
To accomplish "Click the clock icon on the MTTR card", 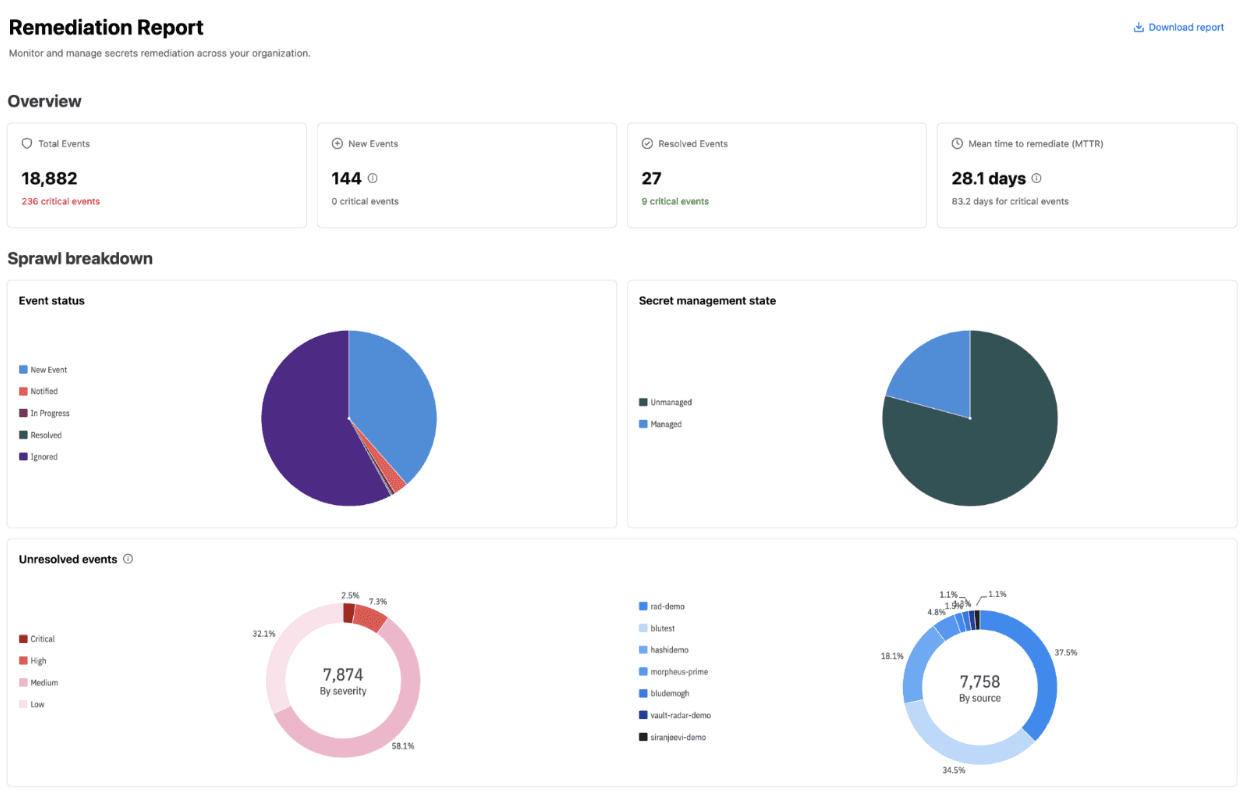I will 957,143.
